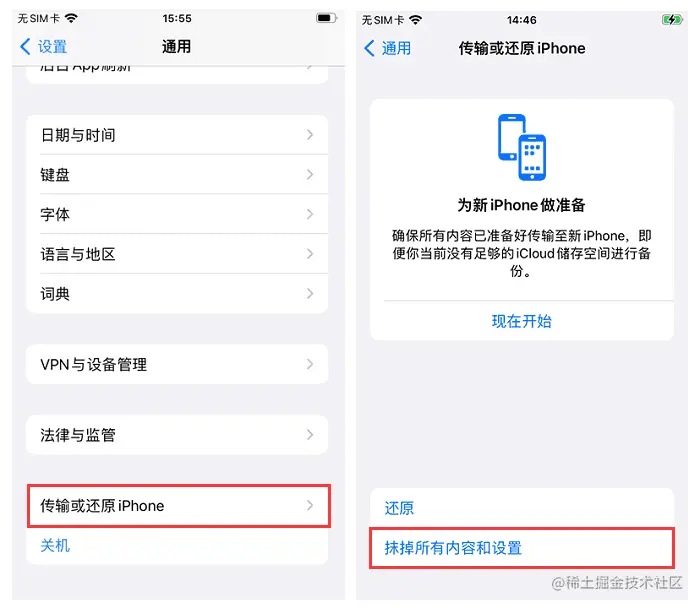The image size is (700, 608).
Task: Tap 抹掉所有内容和设置 option
Action: [521, 548]
